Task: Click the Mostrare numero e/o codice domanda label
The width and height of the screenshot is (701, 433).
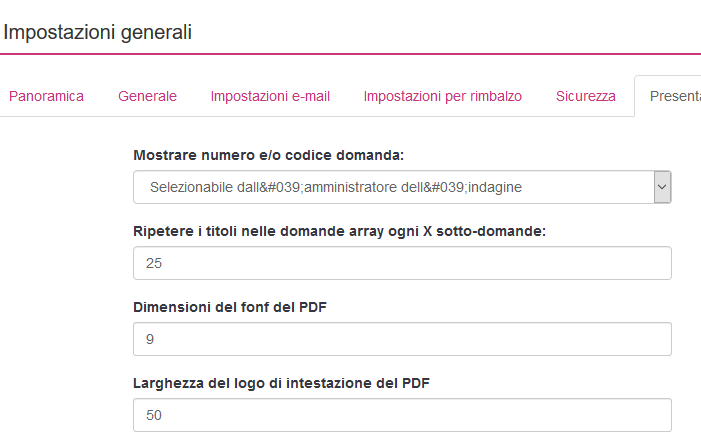Action: 268,155
